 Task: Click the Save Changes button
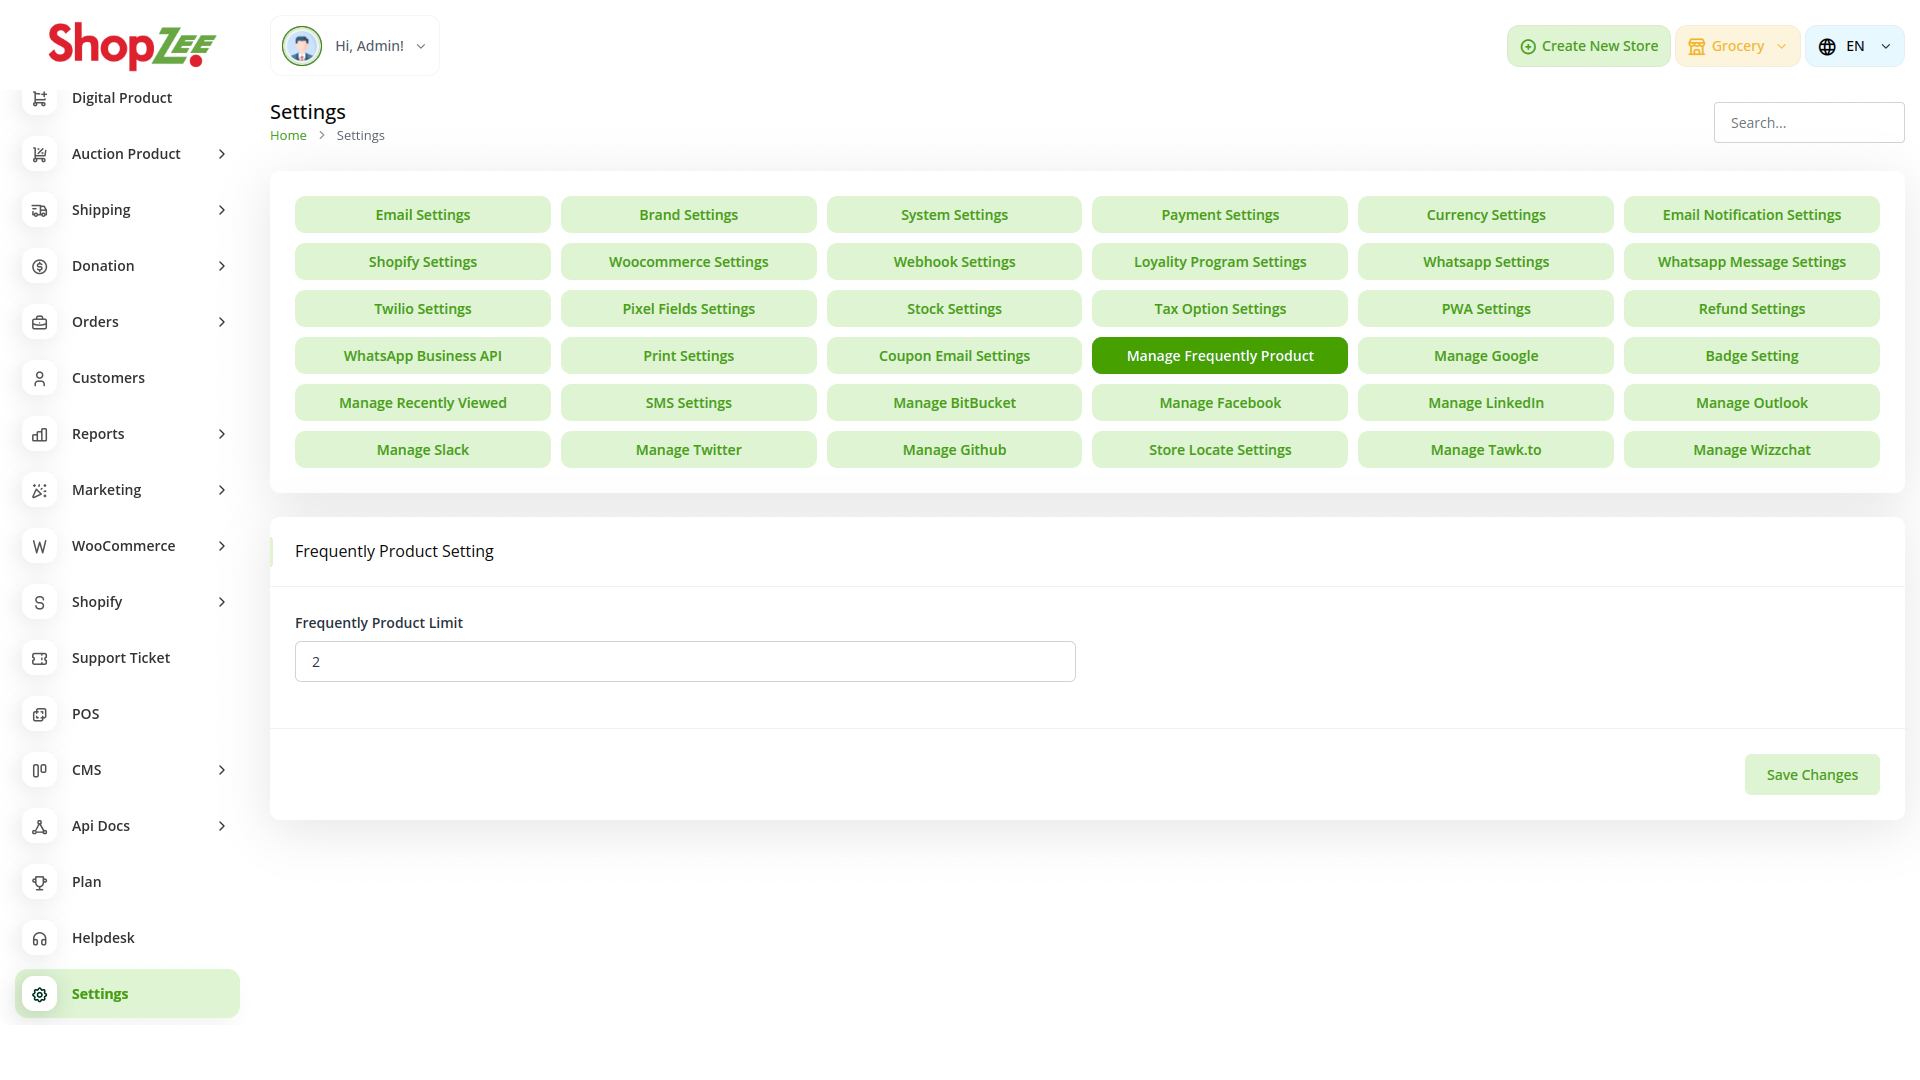[x=1811, y=775]
